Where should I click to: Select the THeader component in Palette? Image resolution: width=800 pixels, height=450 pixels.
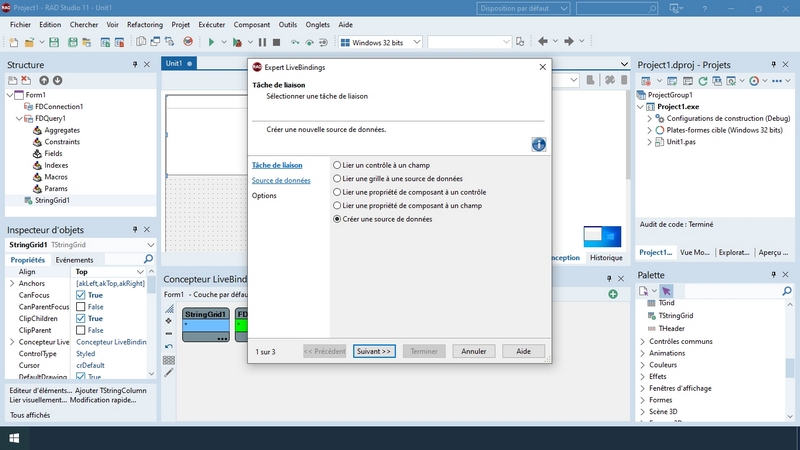(x=671, y=328)
